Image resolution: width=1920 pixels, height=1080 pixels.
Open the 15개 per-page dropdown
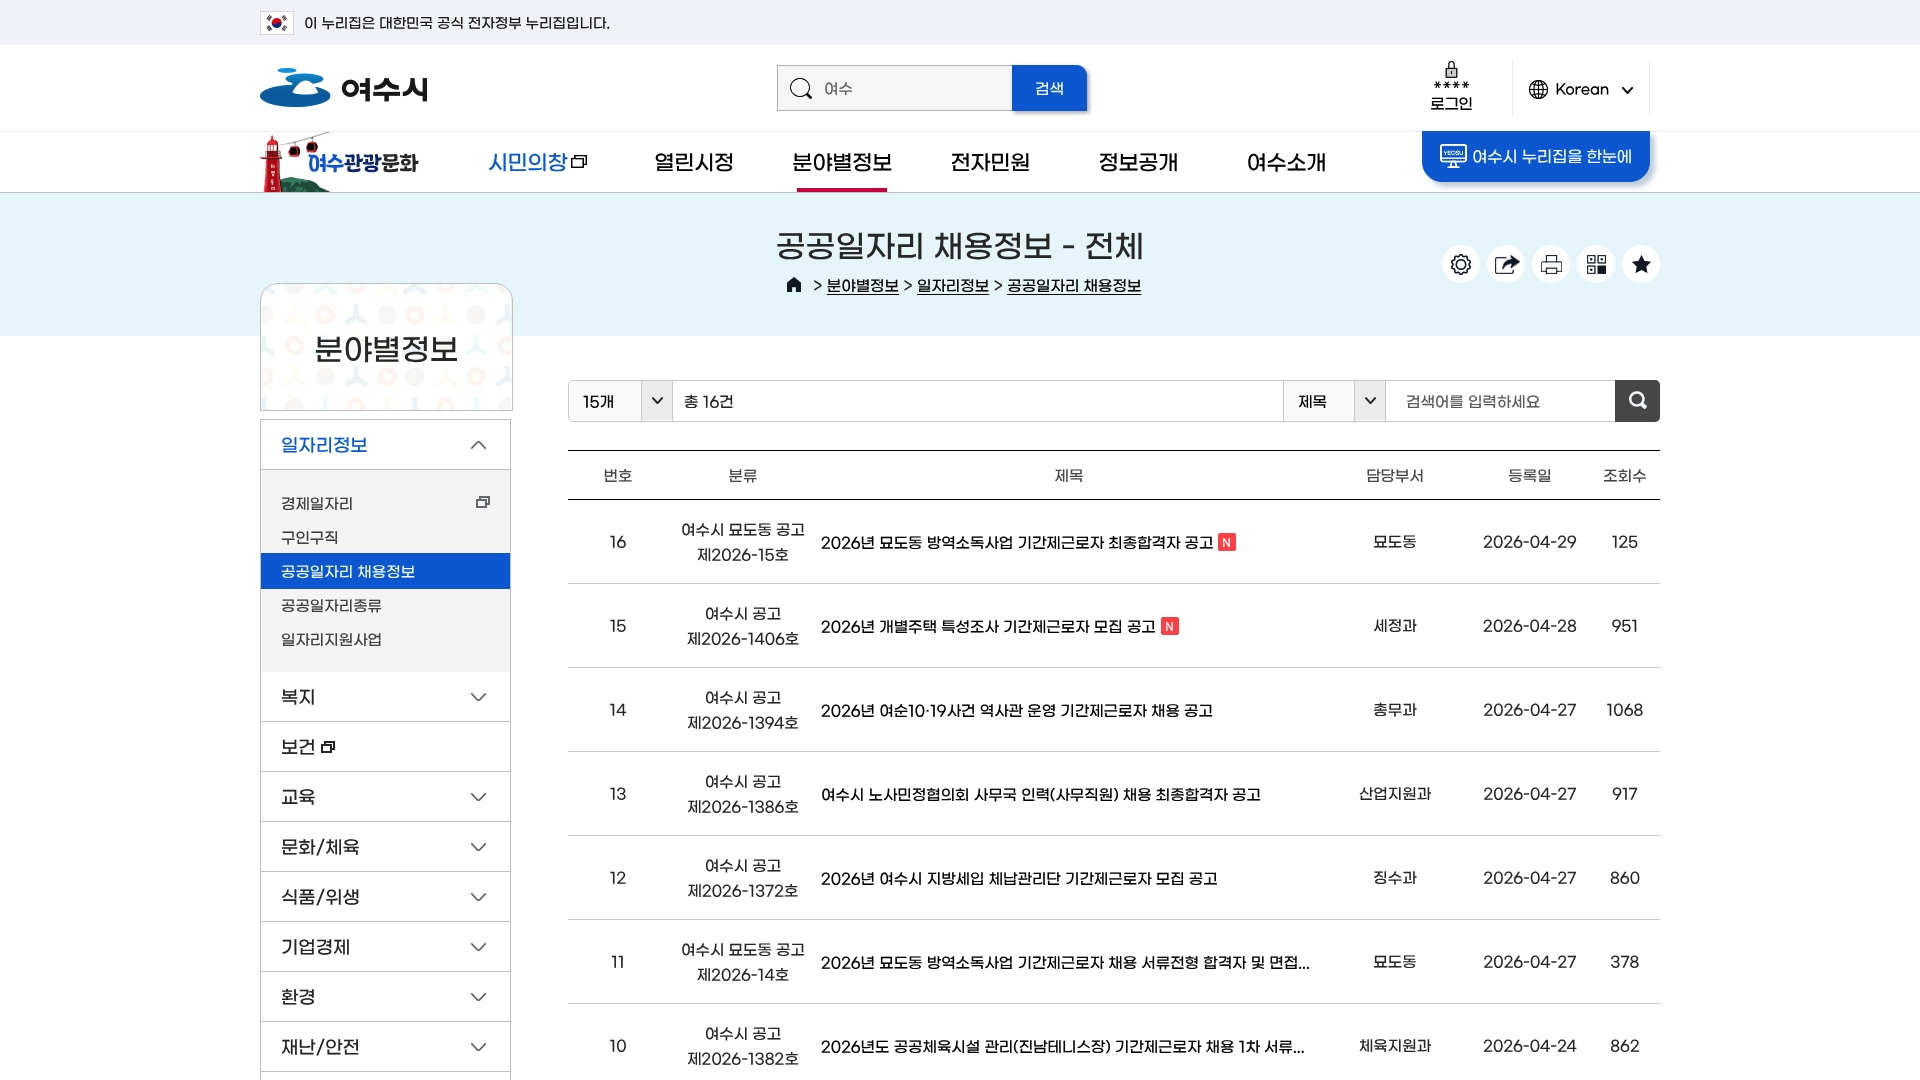click(620, 401)
